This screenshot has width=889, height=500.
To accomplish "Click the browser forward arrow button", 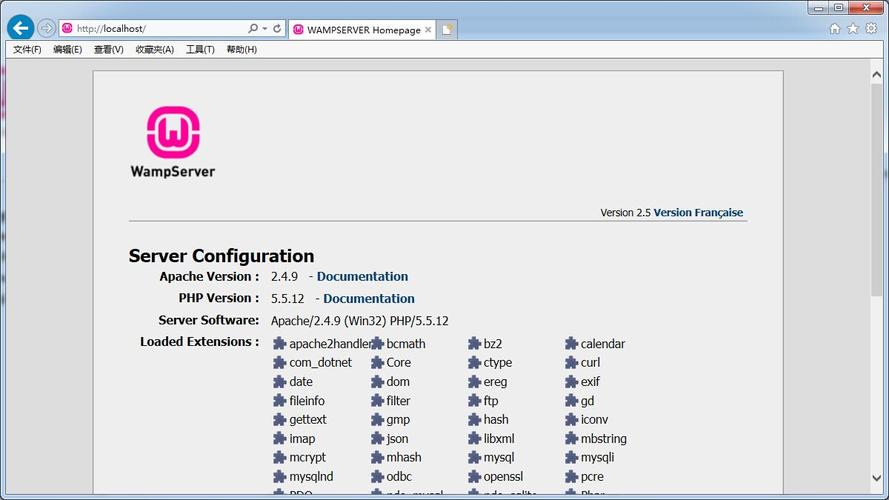I will pos(46,28).
